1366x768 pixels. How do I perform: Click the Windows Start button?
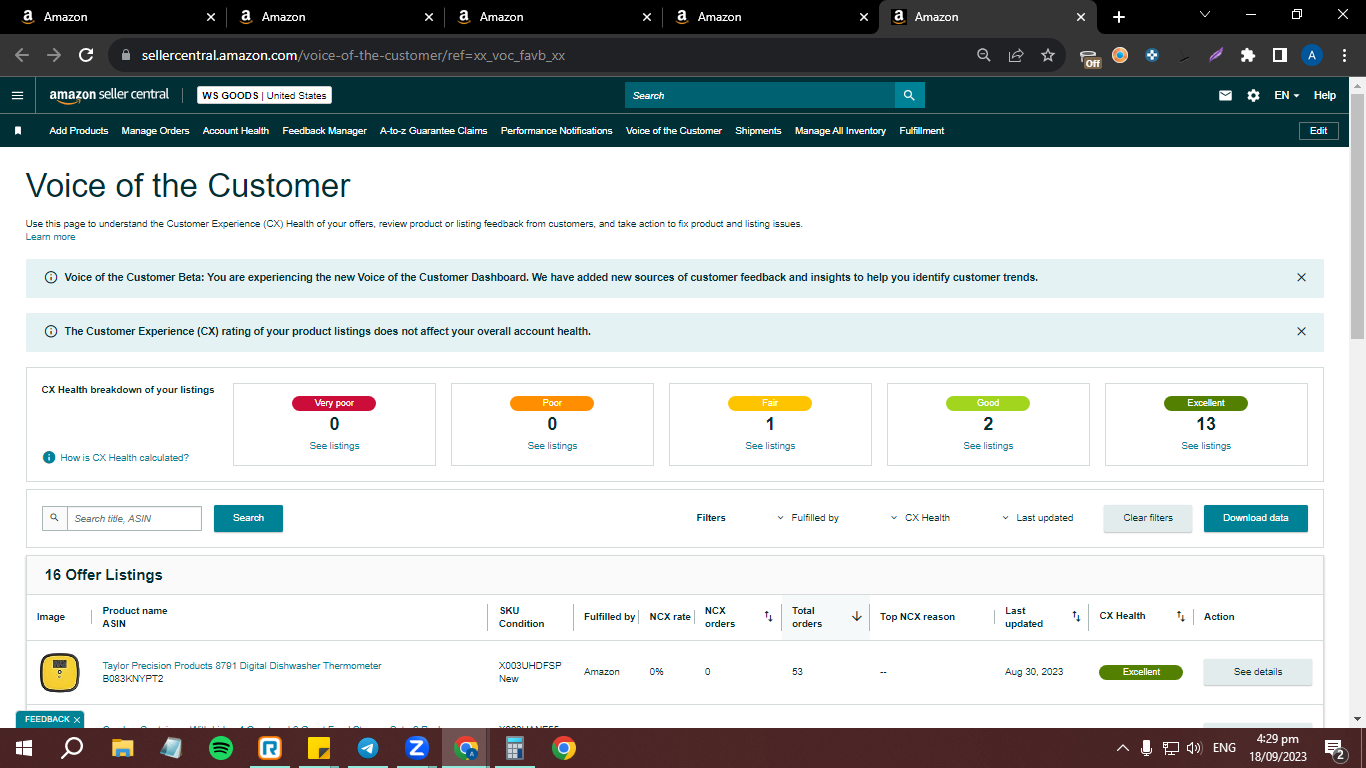coord(24,747)
